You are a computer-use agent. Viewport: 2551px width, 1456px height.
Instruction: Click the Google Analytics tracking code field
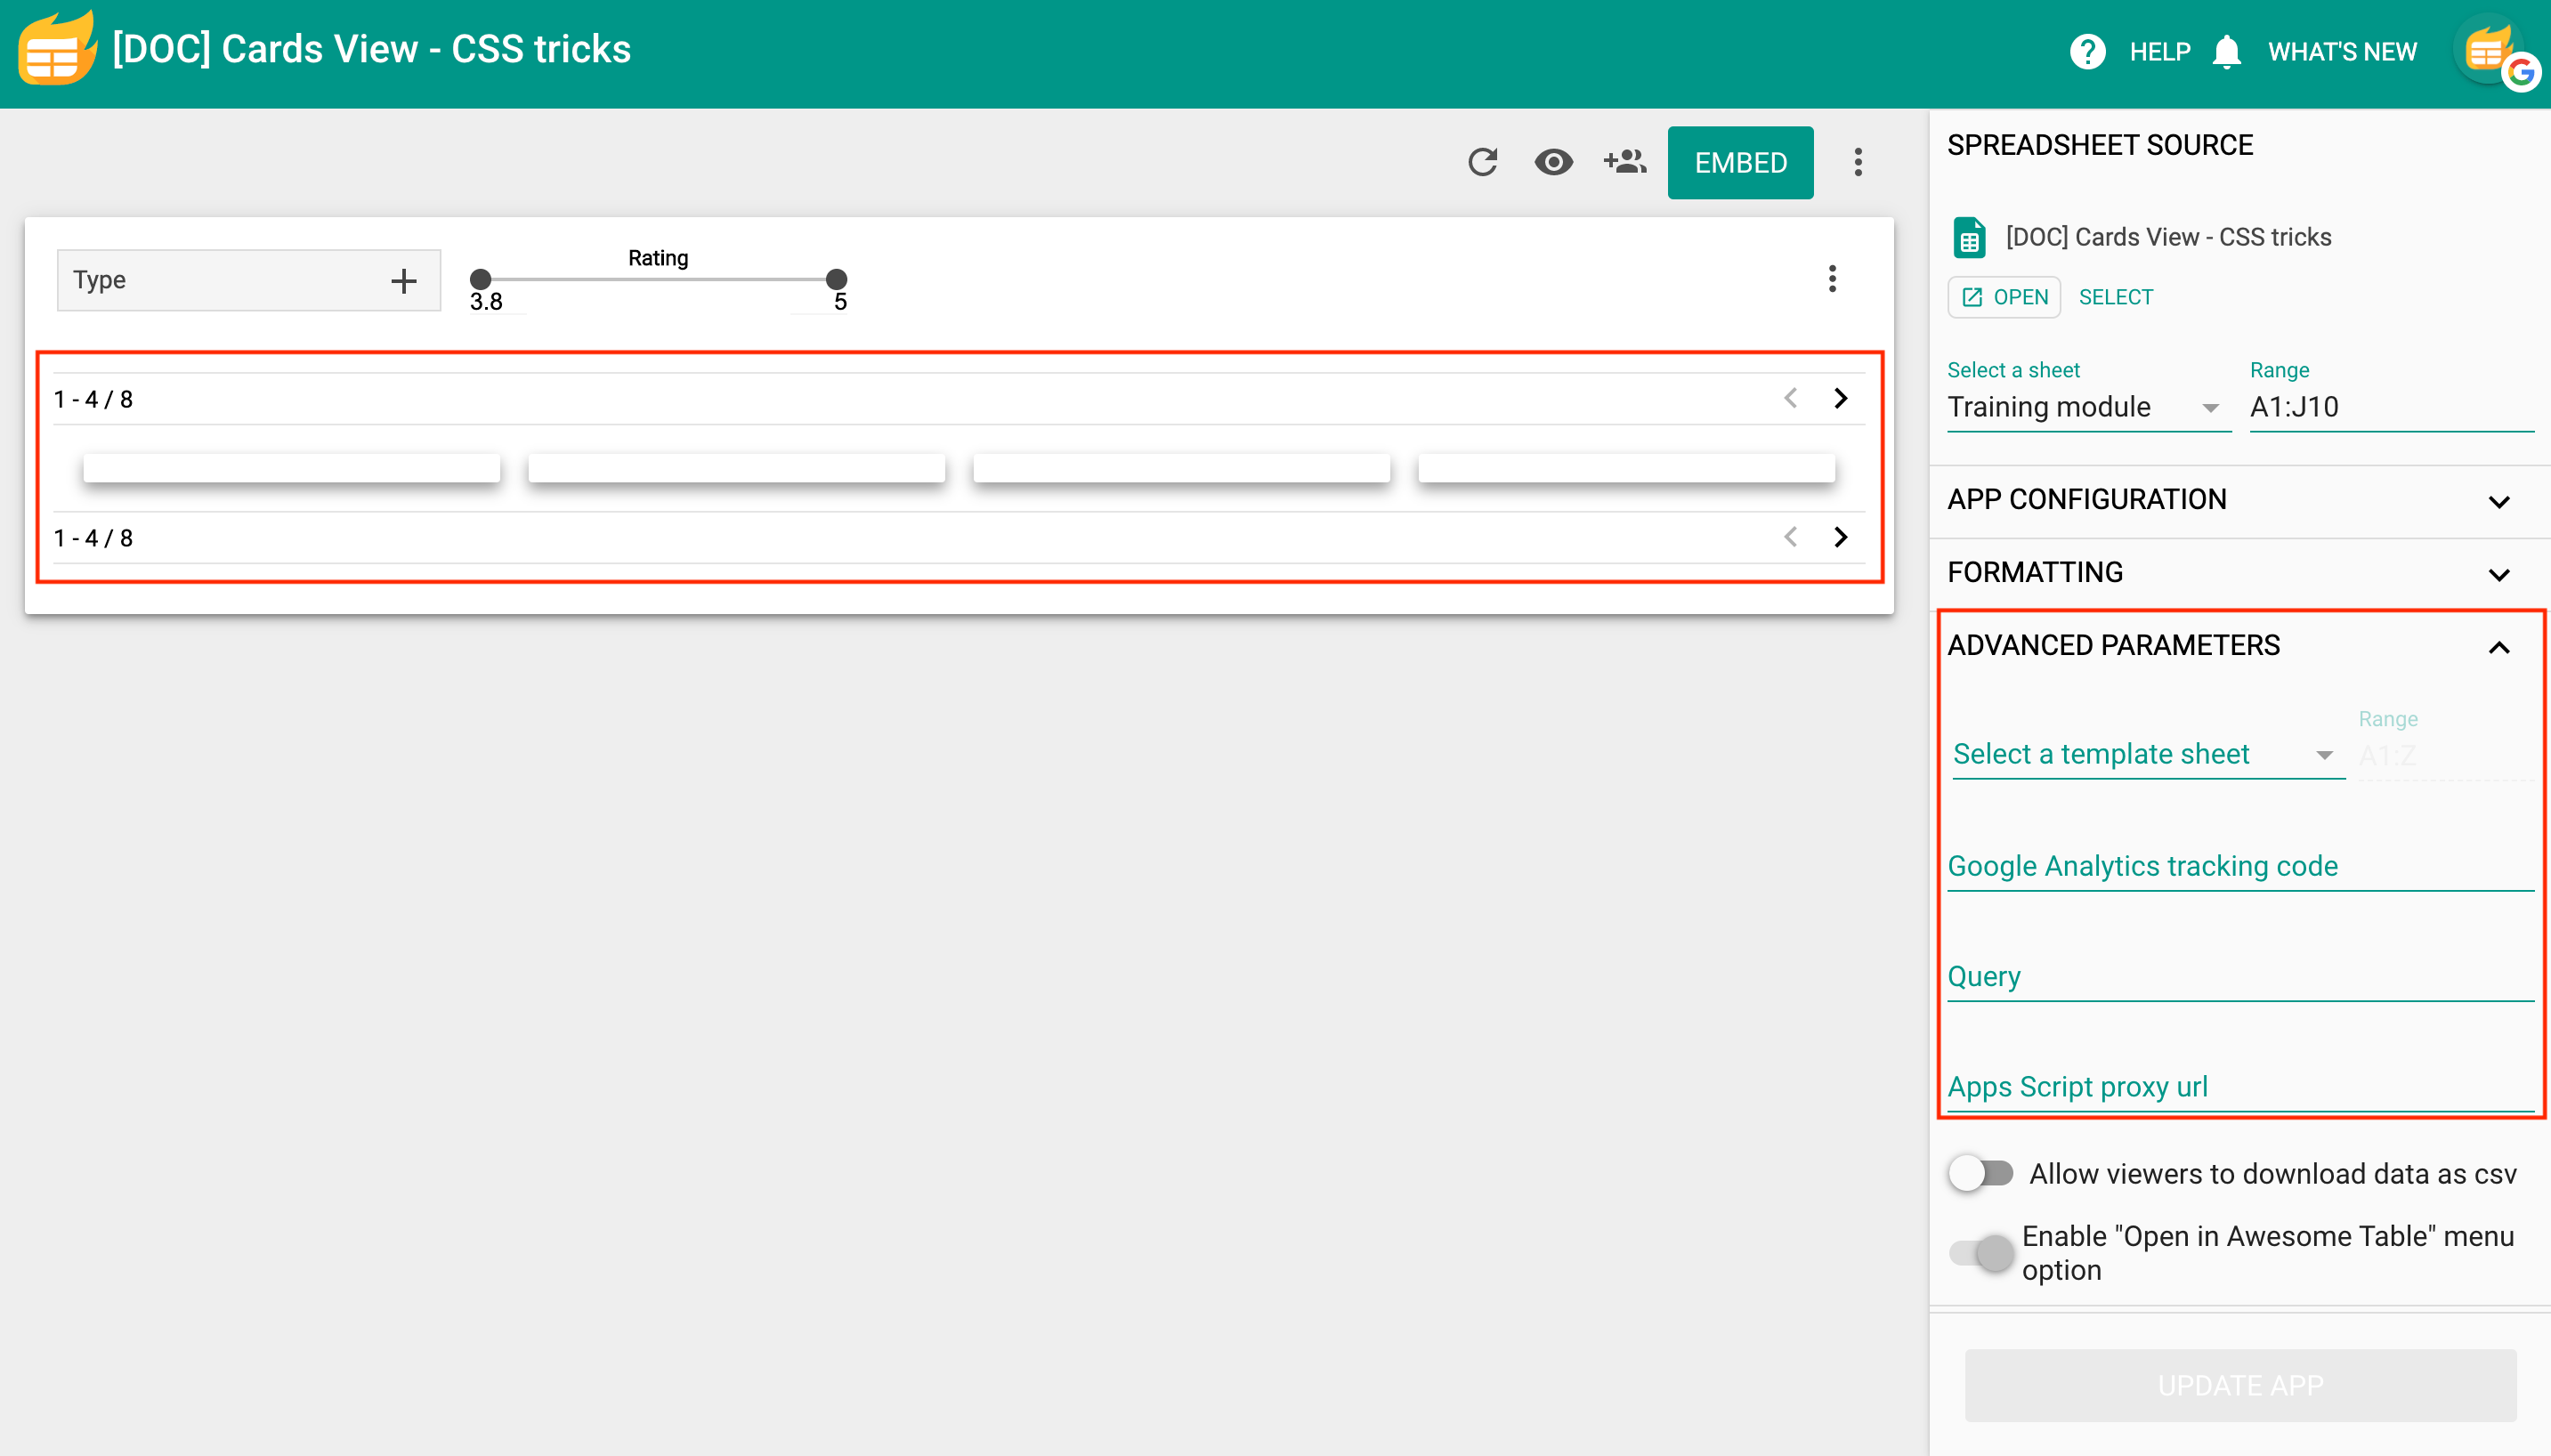[2240, 866]
